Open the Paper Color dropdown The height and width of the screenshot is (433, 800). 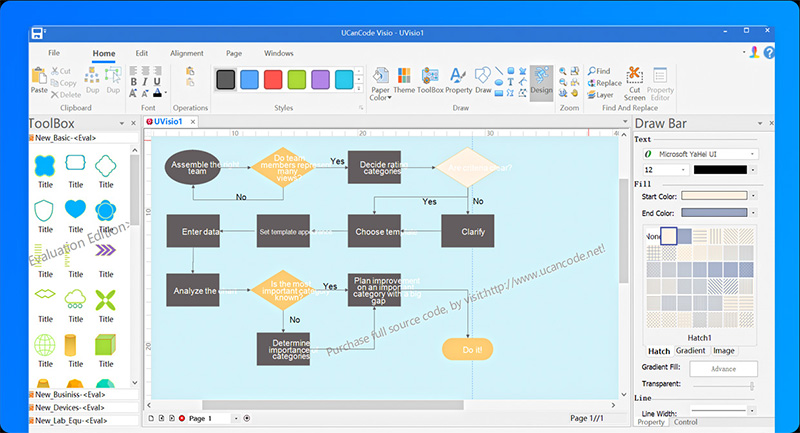380,84
